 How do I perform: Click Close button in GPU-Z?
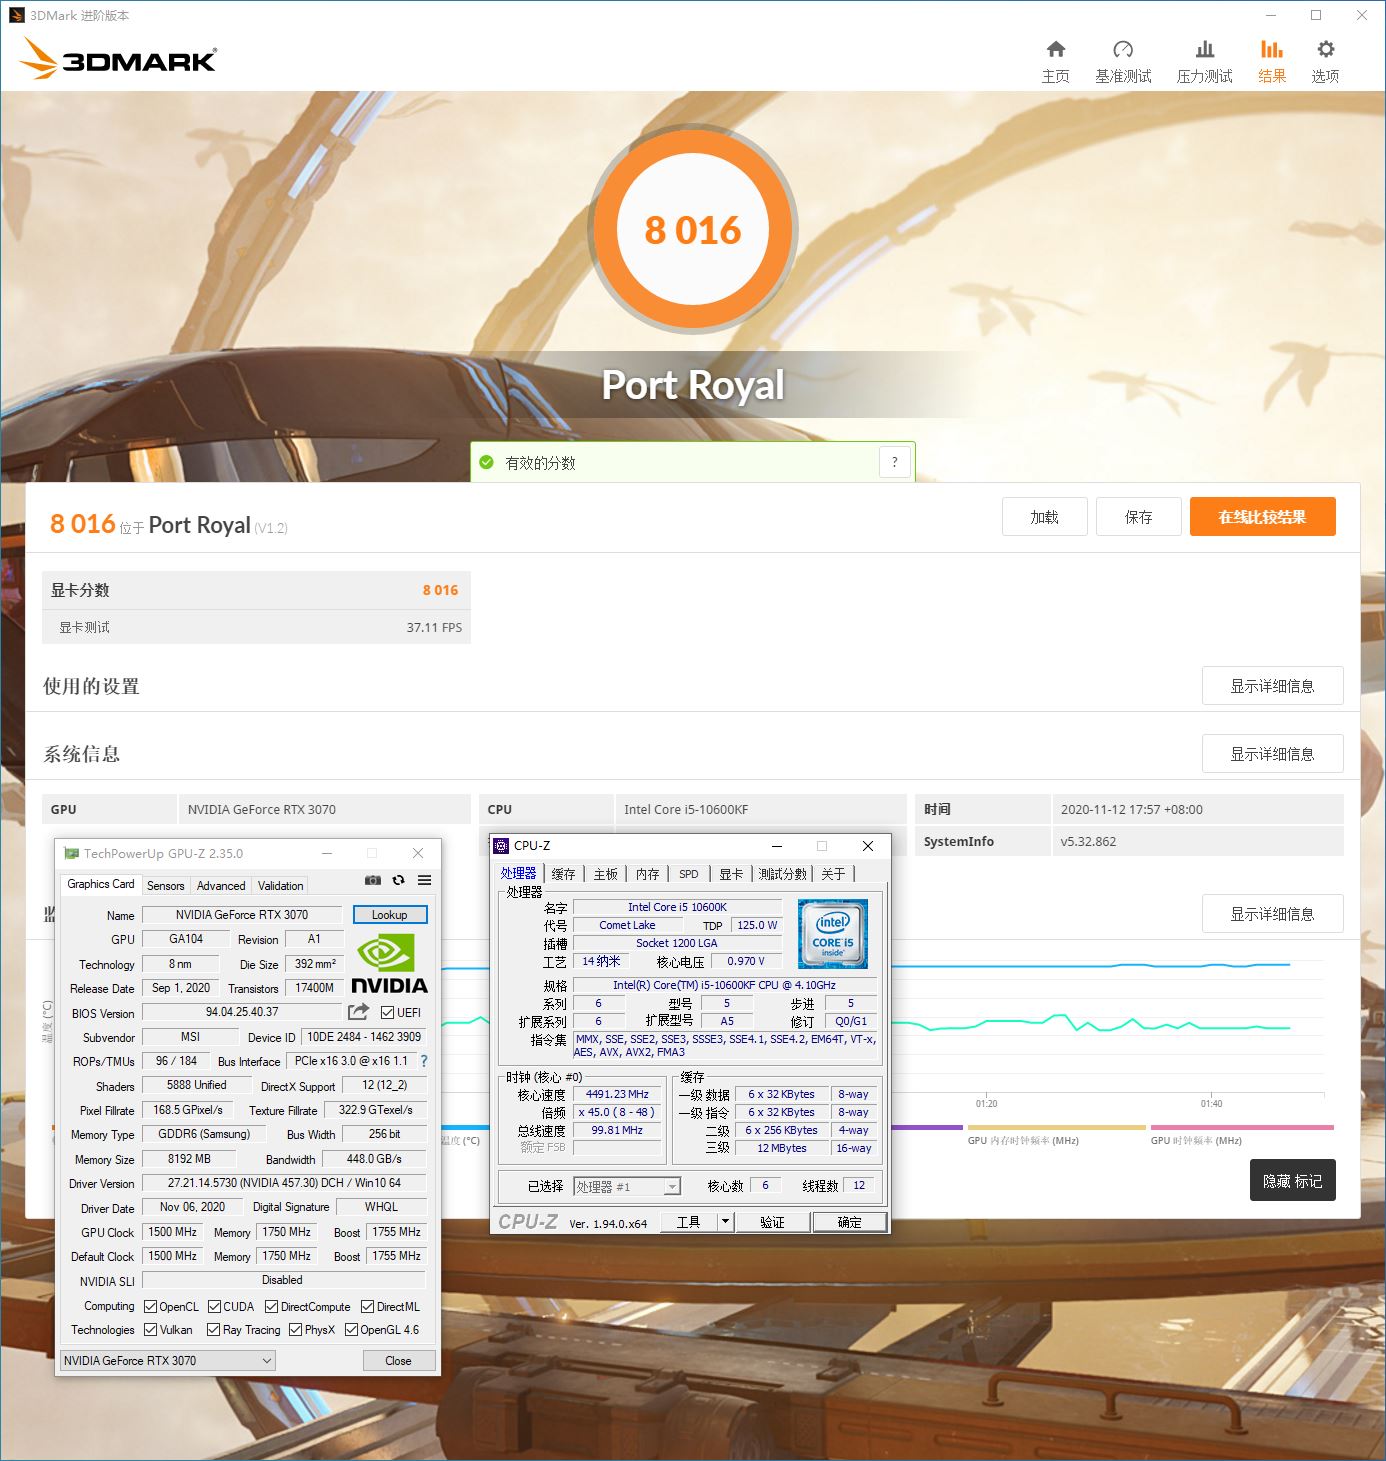pos(398,1360)
